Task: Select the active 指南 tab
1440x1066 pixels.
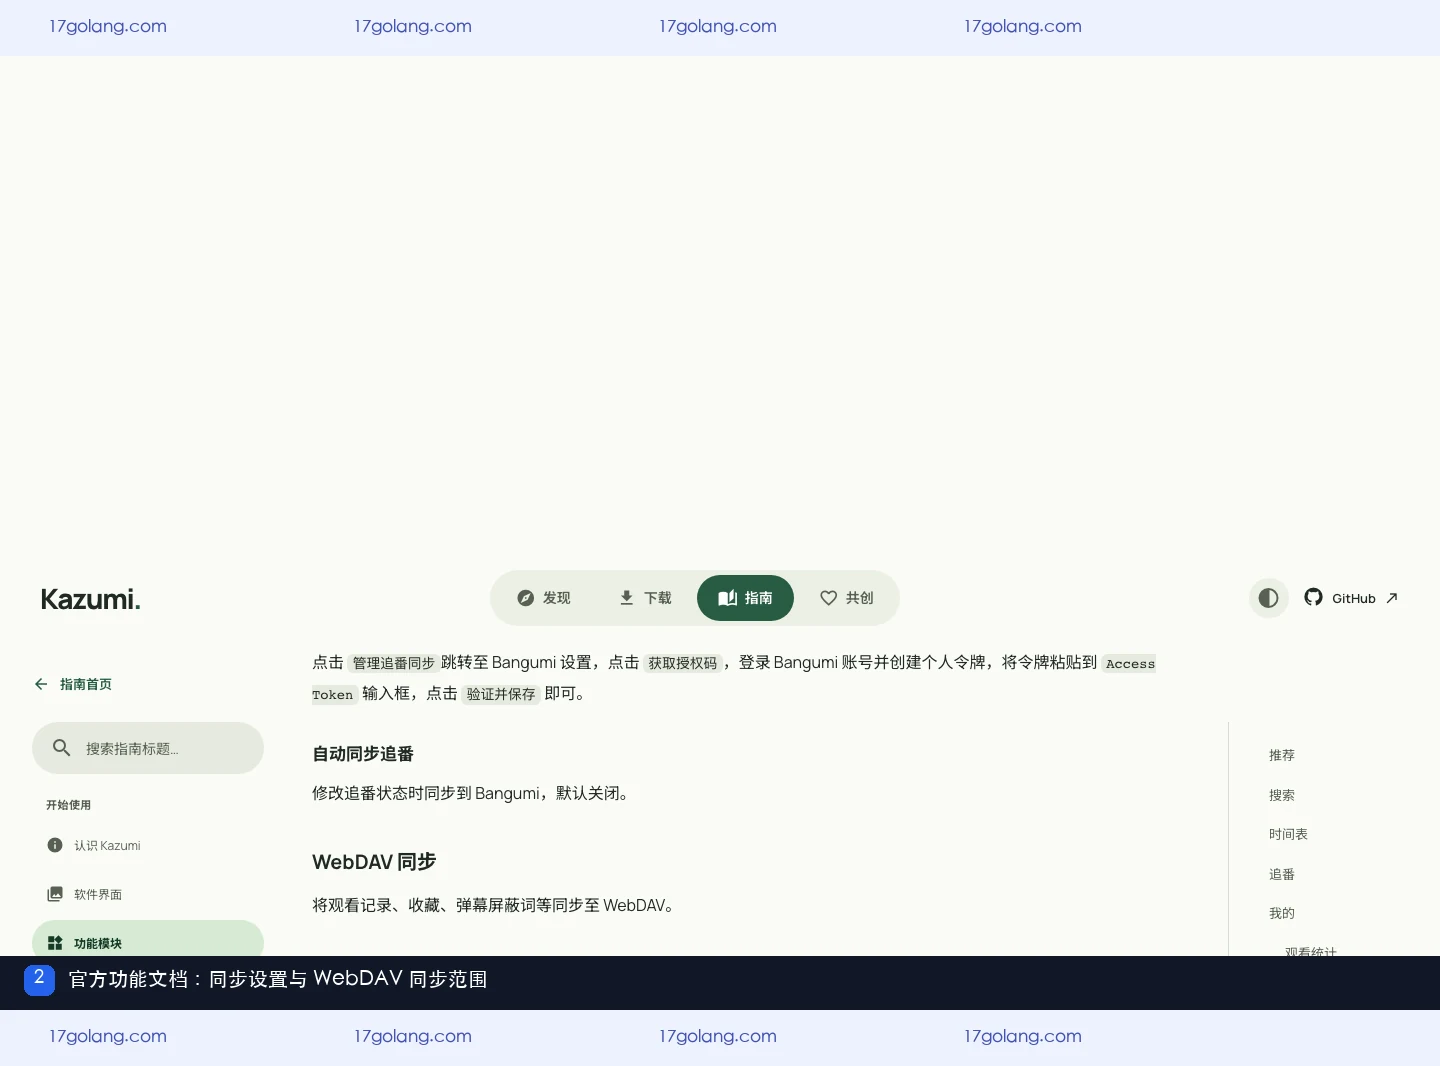Action: pos(745,598)
